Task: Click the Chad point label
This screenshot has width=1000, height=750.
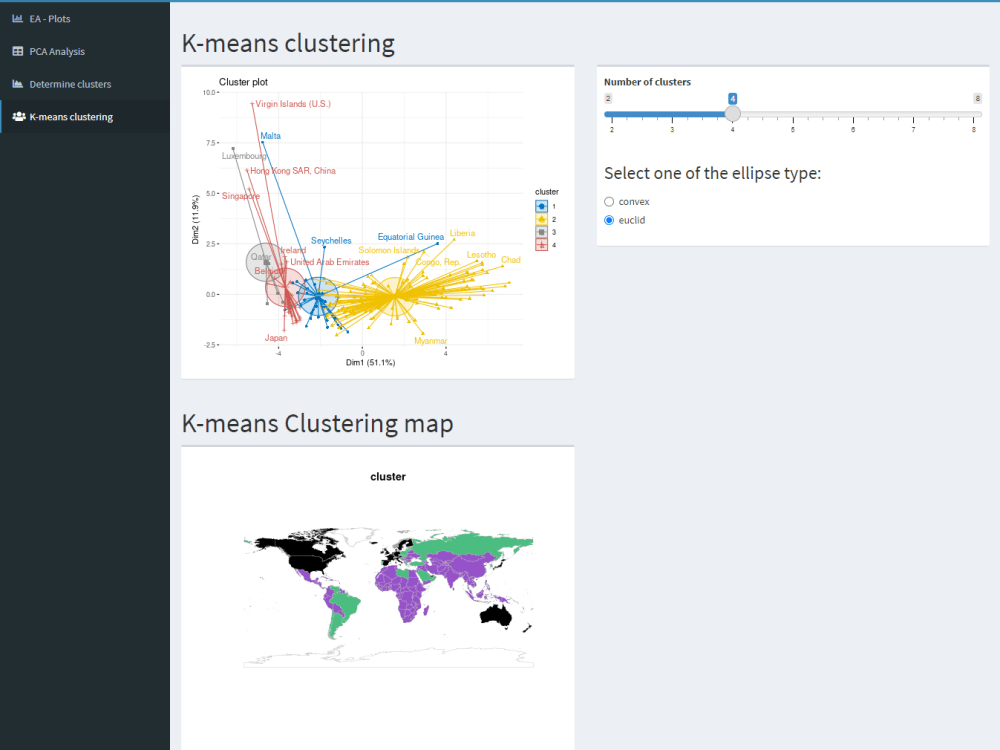Action: [510, 260]
